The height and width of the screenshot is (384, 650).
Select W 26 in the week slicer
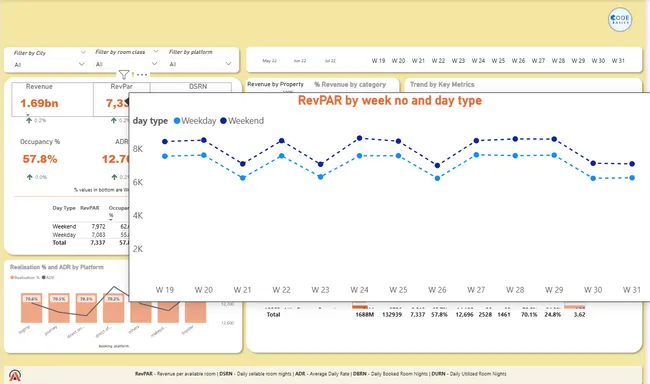click(518, 61)
